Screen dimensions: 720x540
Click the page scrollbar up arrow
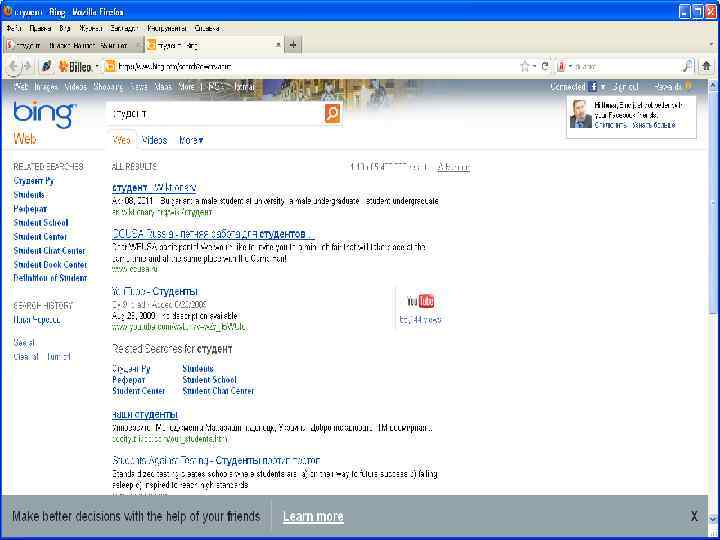click(713, 85)
